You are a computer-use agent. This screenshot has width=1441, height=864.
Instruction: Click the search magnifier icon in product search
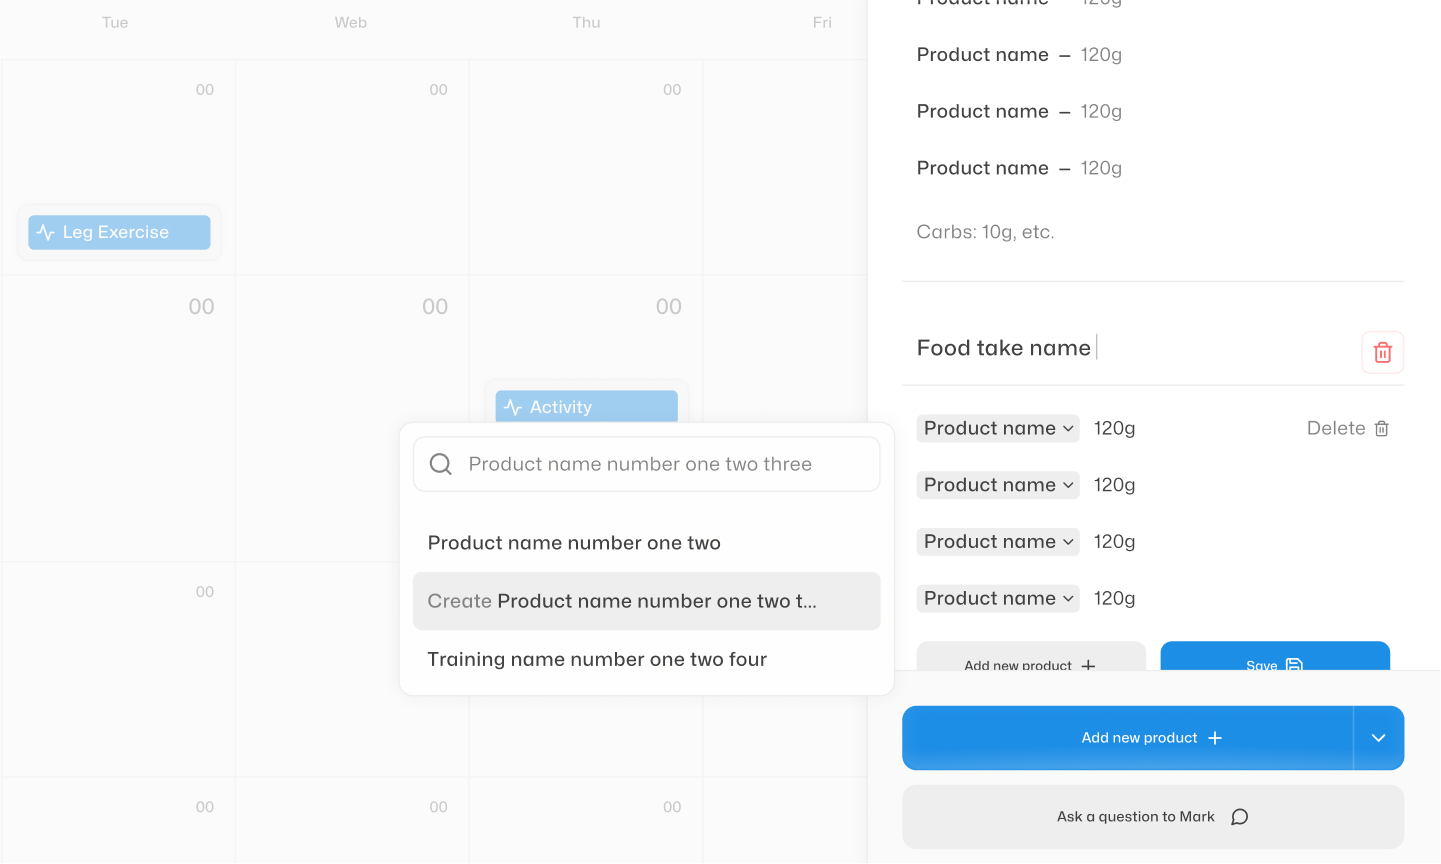[440, 464]
